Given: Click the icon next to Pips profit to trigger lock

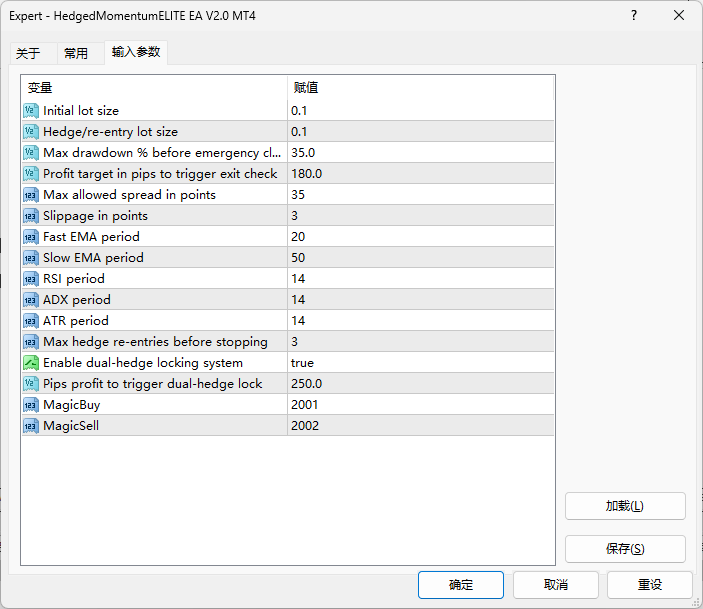Looking at the screenshot, I should click(x=30, y=384).
